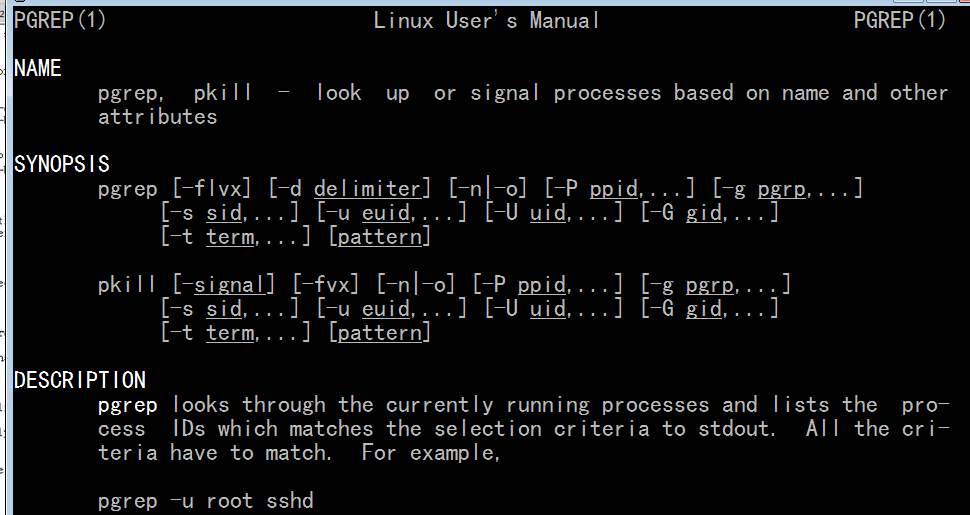Click the PGREP(1) header on the right
Viewport: 970px width, 515px height.
click(899, 20)
